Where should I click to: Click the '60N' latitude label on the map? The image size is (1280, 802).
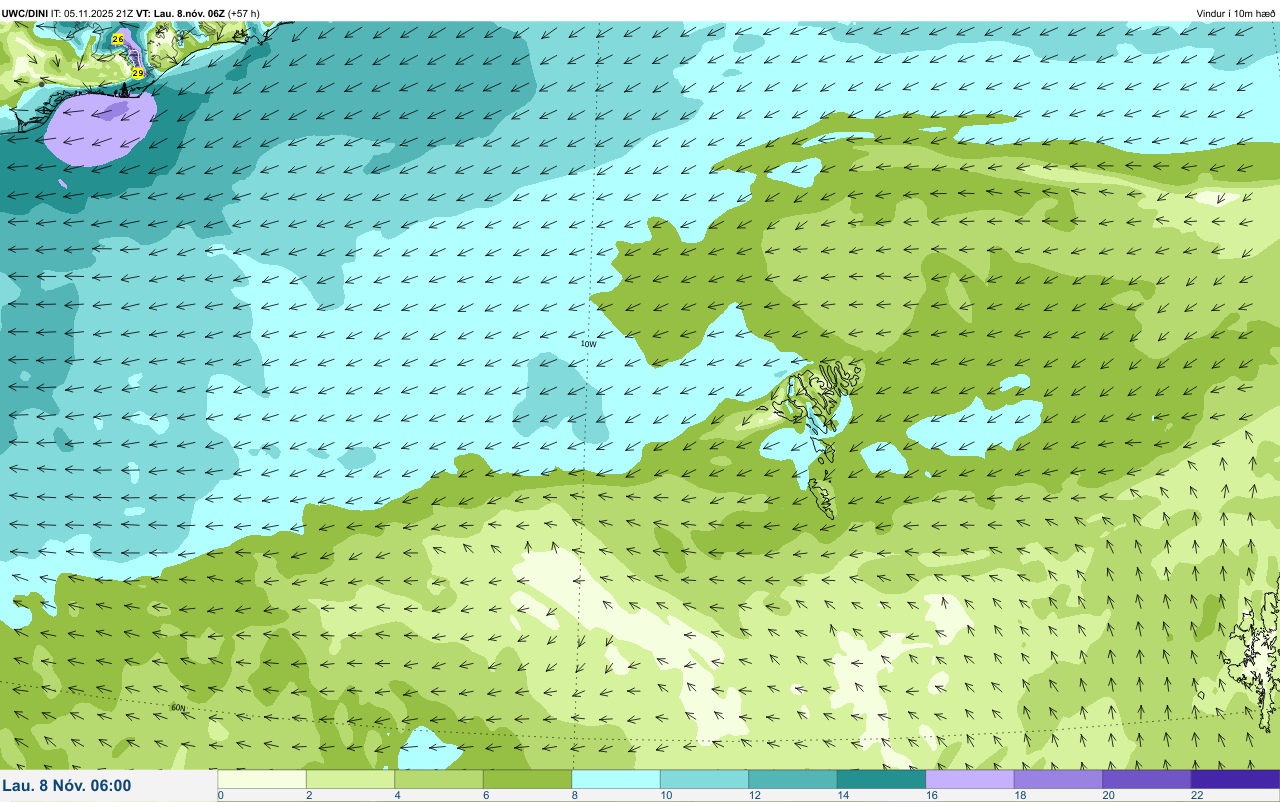coord(178,708)
